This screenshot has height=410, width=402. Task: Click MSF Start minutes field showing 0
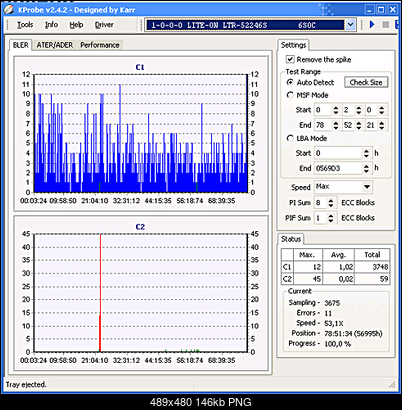coord(323,110)
